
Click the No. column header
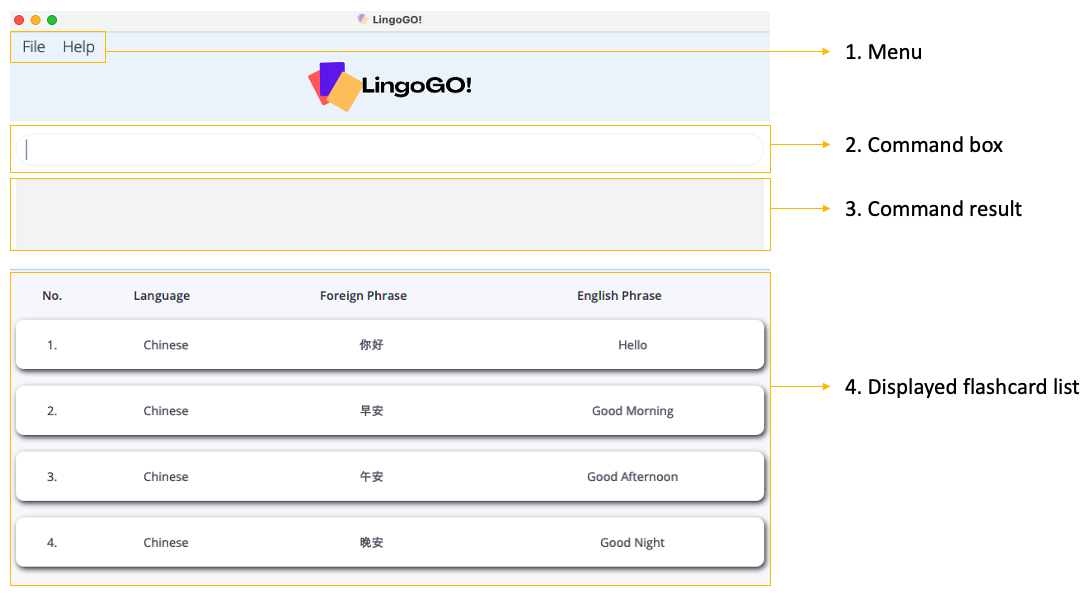[x=52, y=296]
